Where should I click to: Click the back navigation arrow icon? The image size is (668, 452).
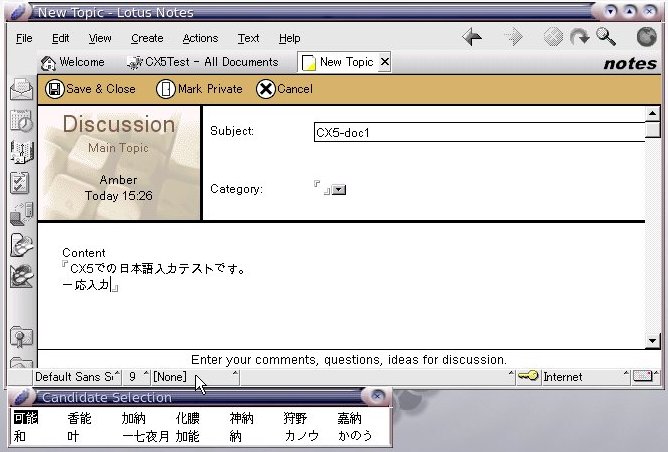tap(472, 37)
